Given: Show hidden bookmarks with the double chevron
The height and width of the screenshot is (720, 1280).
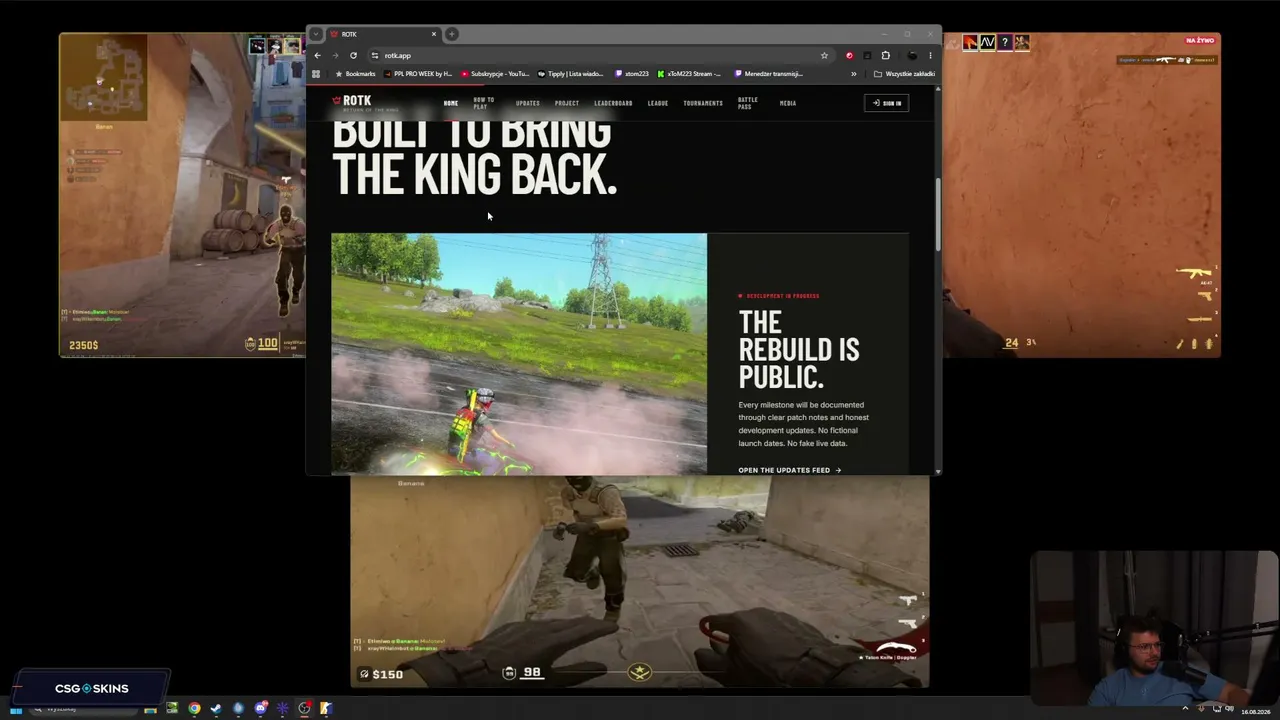Looking at the screenshot, I should pos(853,73).
